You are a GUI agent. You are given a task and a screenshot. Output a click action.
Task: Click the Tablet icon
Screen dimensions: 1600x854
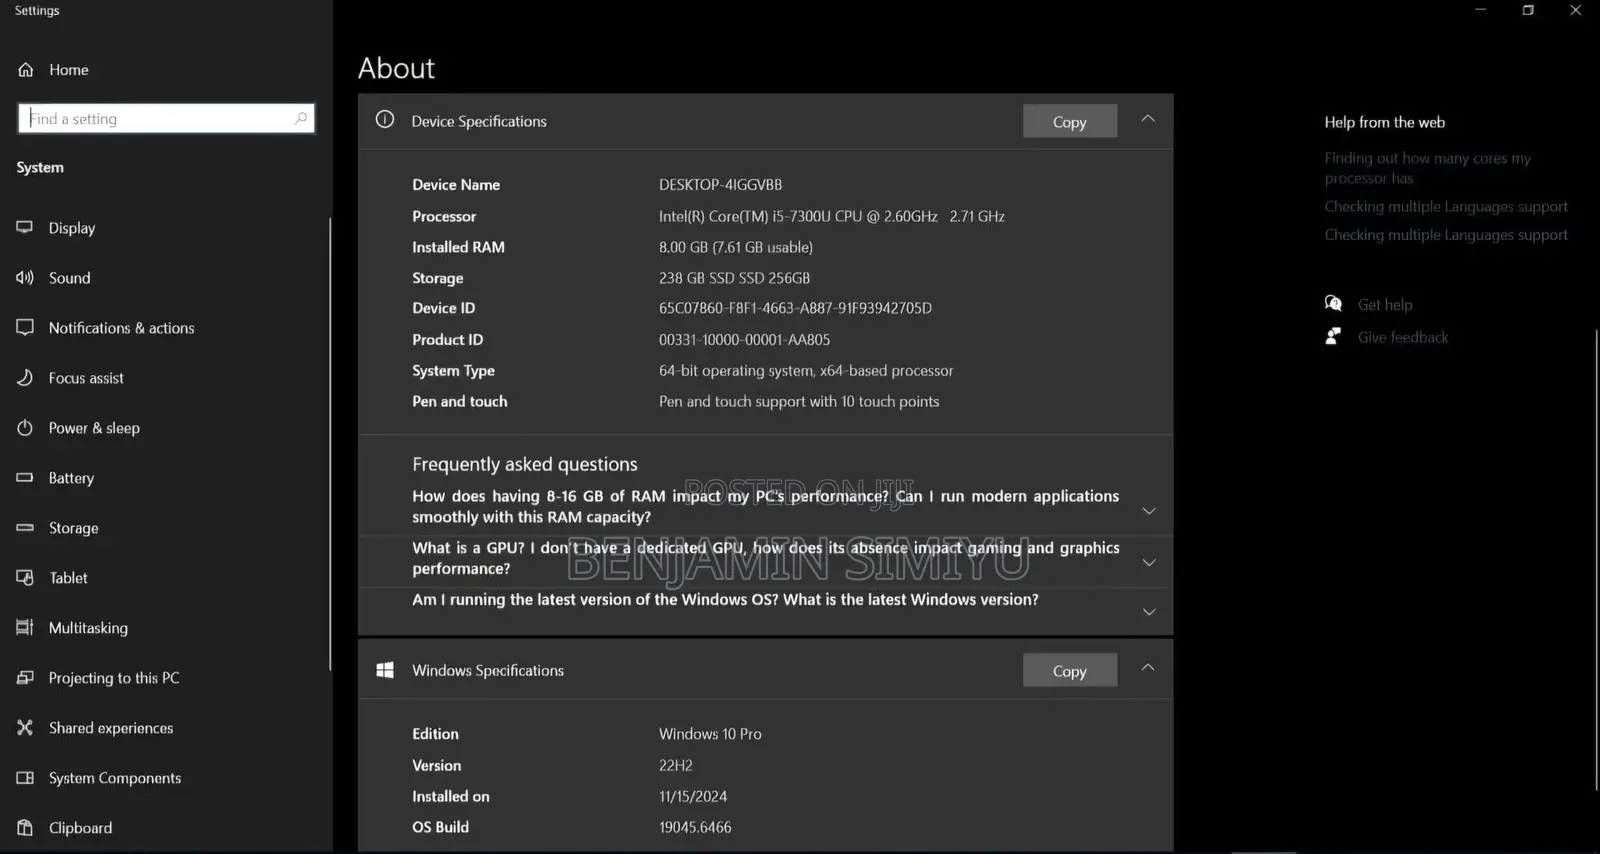25,577
